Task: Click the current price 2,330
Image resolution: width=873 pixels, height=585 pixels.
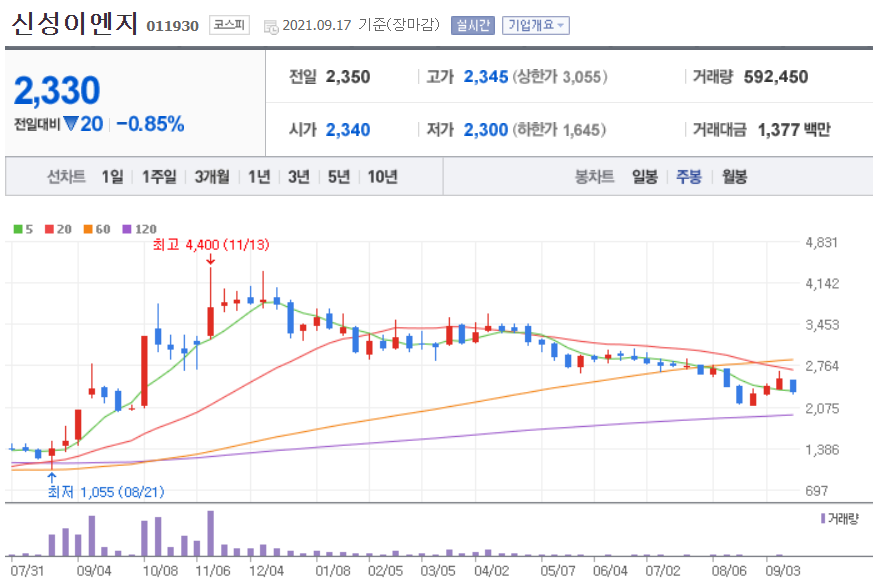Action: [57, 90]
